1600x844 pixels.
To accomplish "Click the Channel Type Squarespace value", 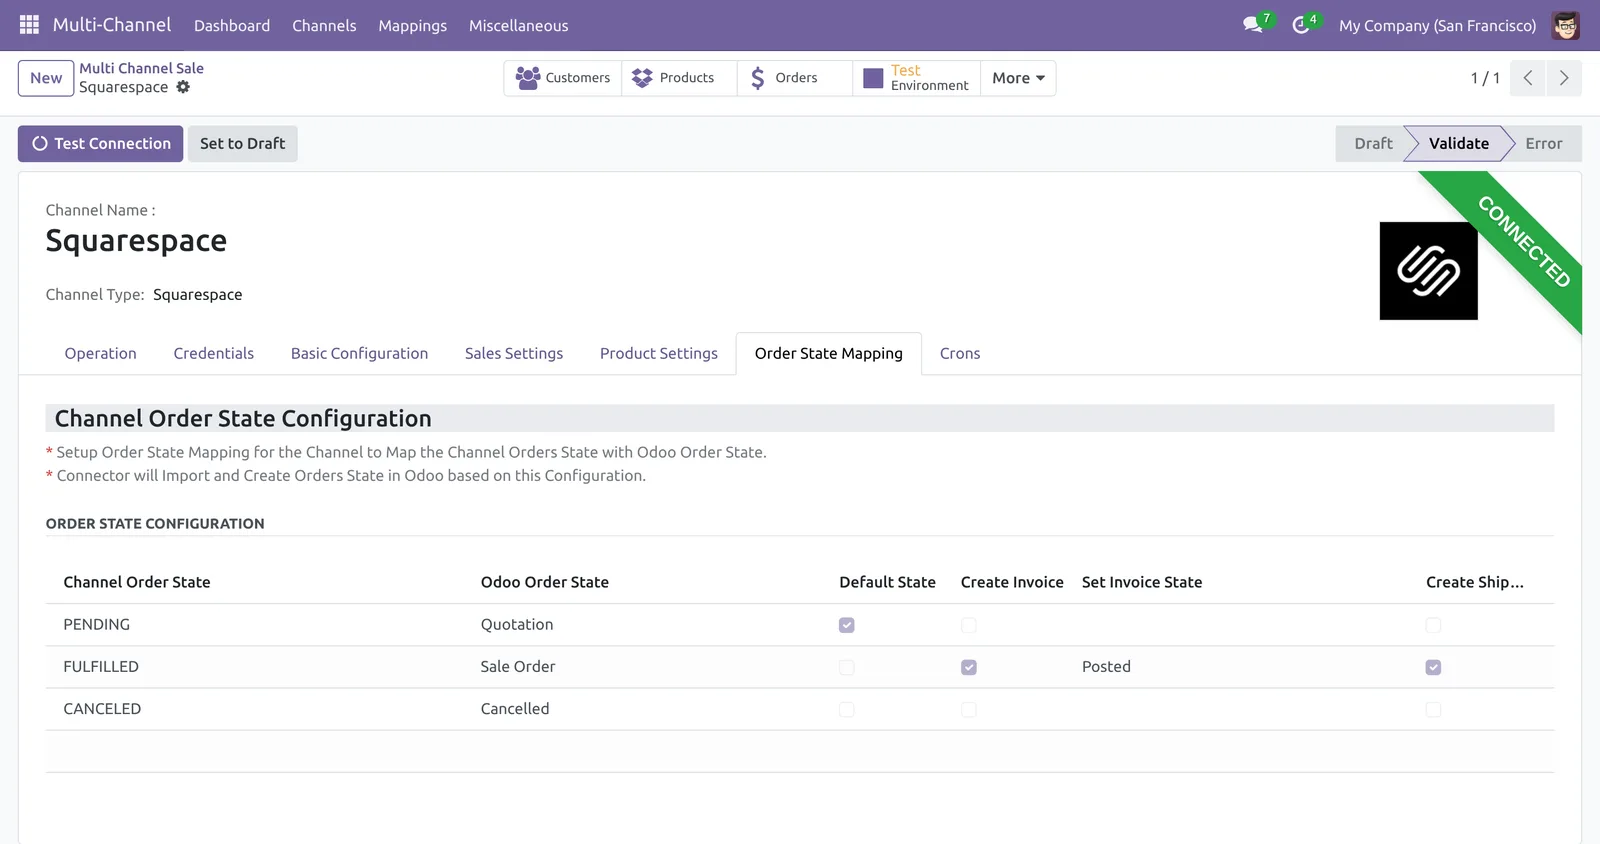I will [x=197, y=295].
